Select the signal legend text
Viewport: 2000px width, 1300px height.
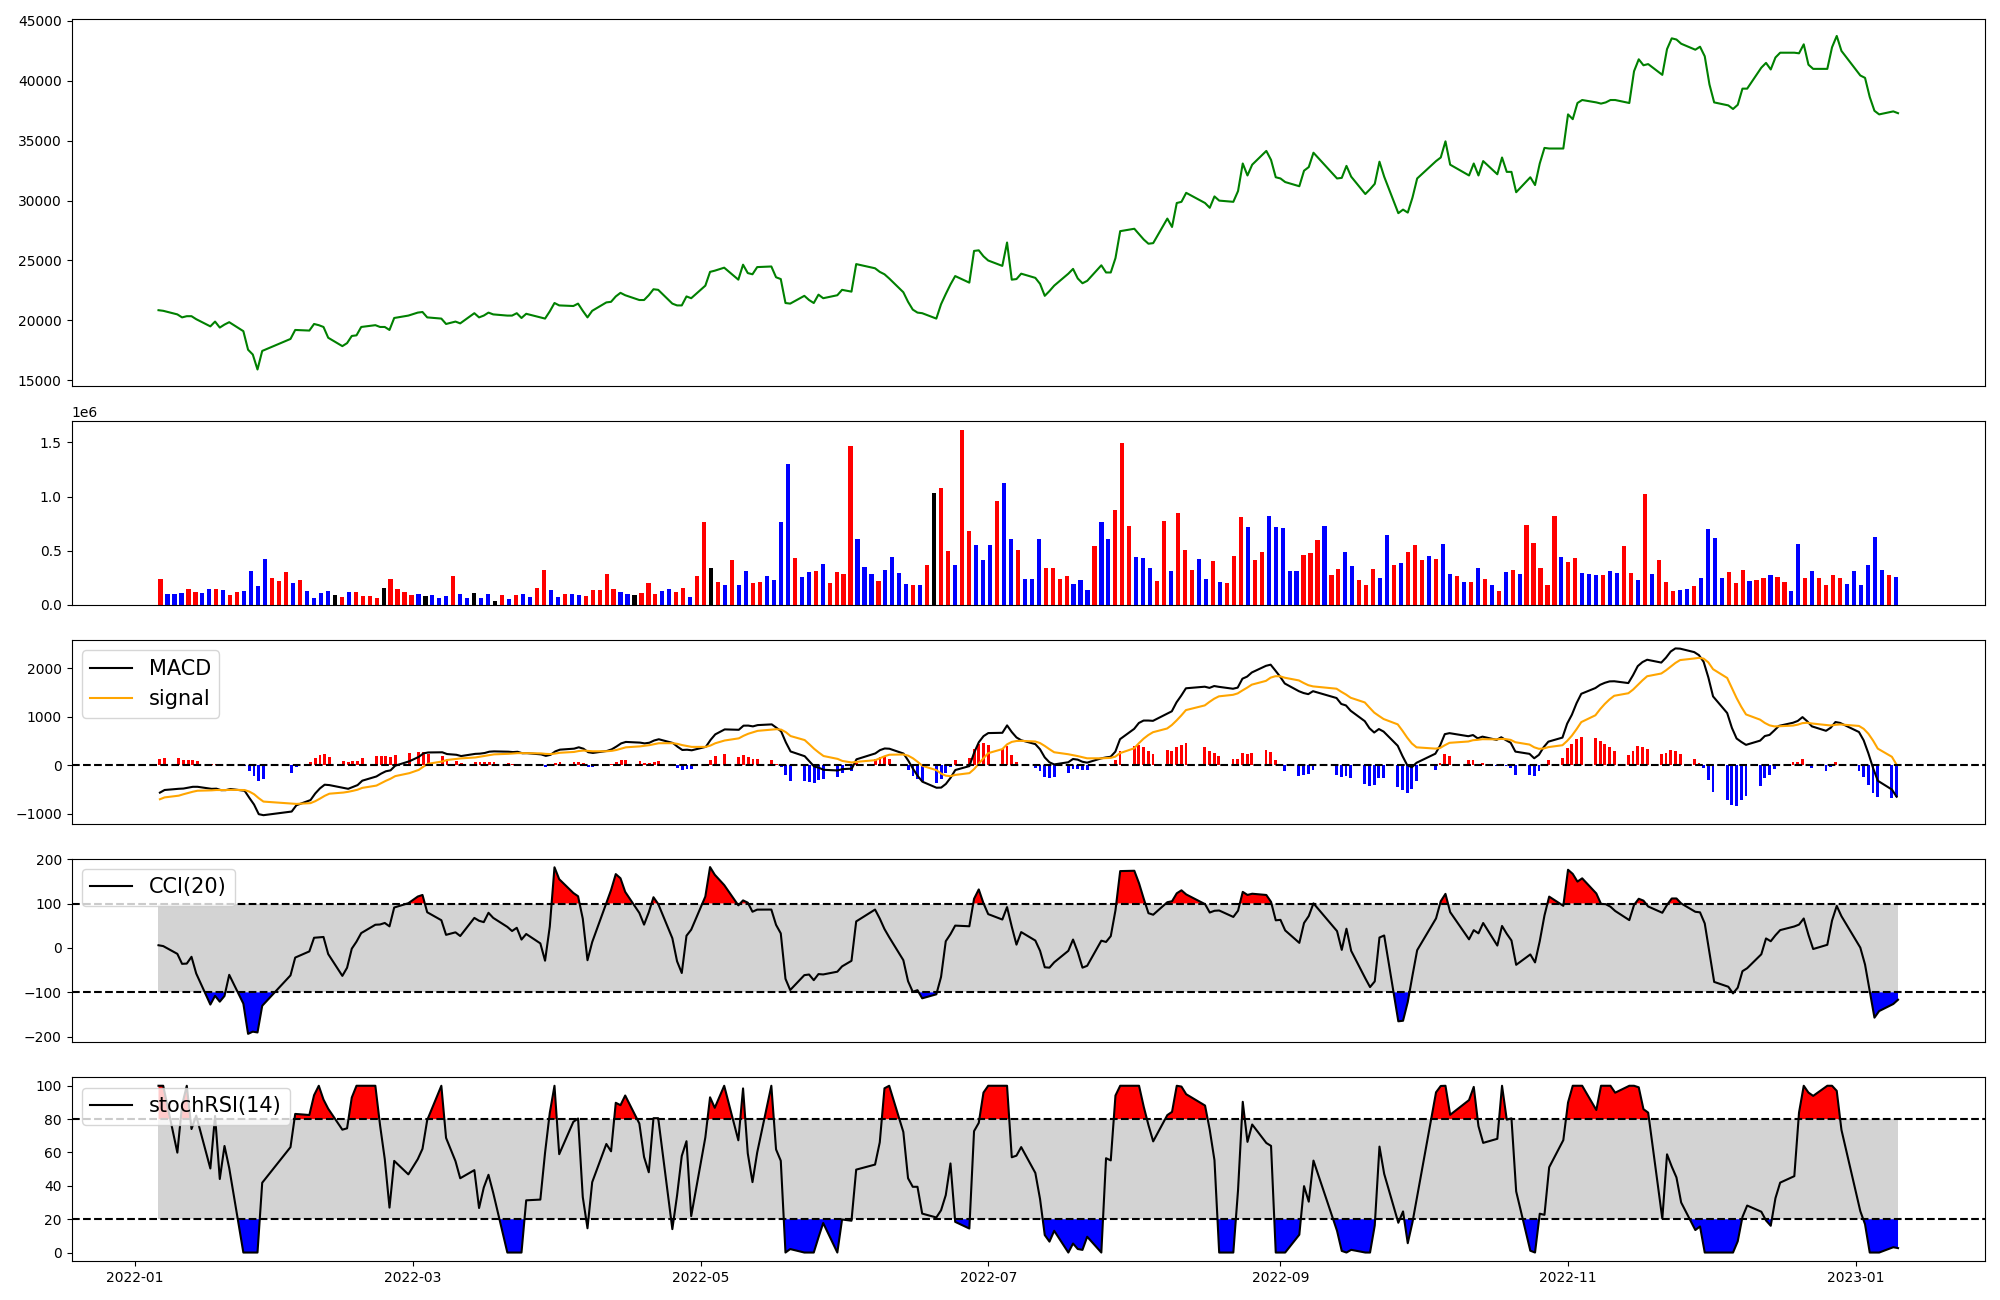coord(179,699)
